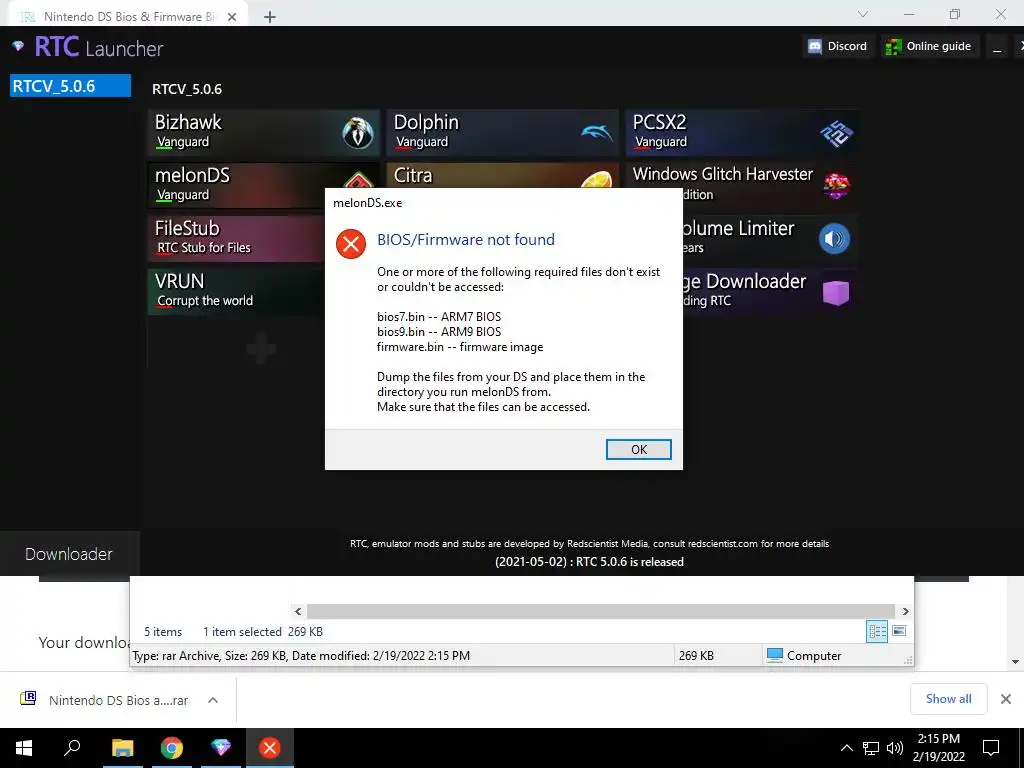Click the release news text line
Screen dimensions: 1024x768
[x=589, y=562]
